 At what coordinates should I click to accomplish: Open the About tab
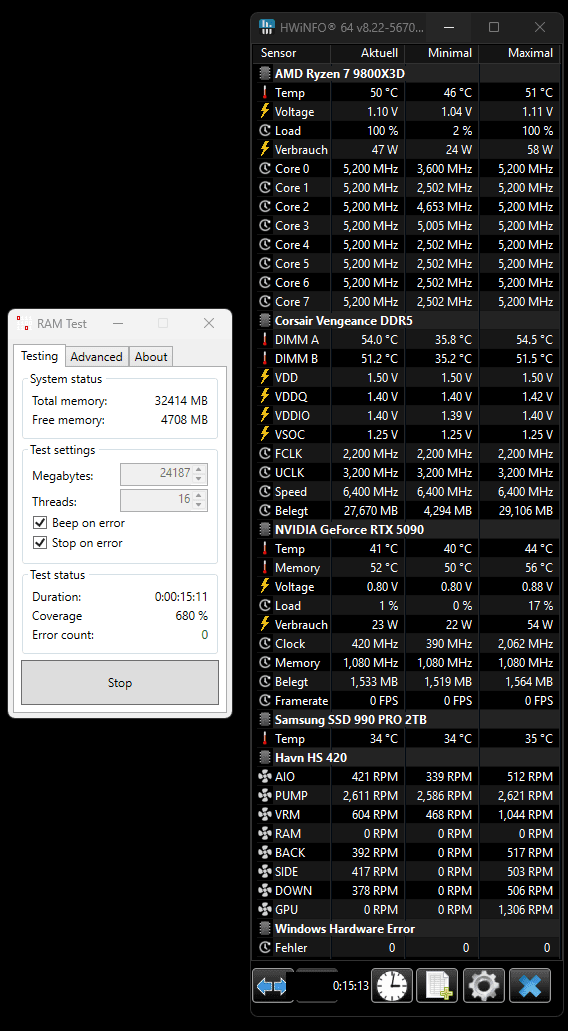151,356
